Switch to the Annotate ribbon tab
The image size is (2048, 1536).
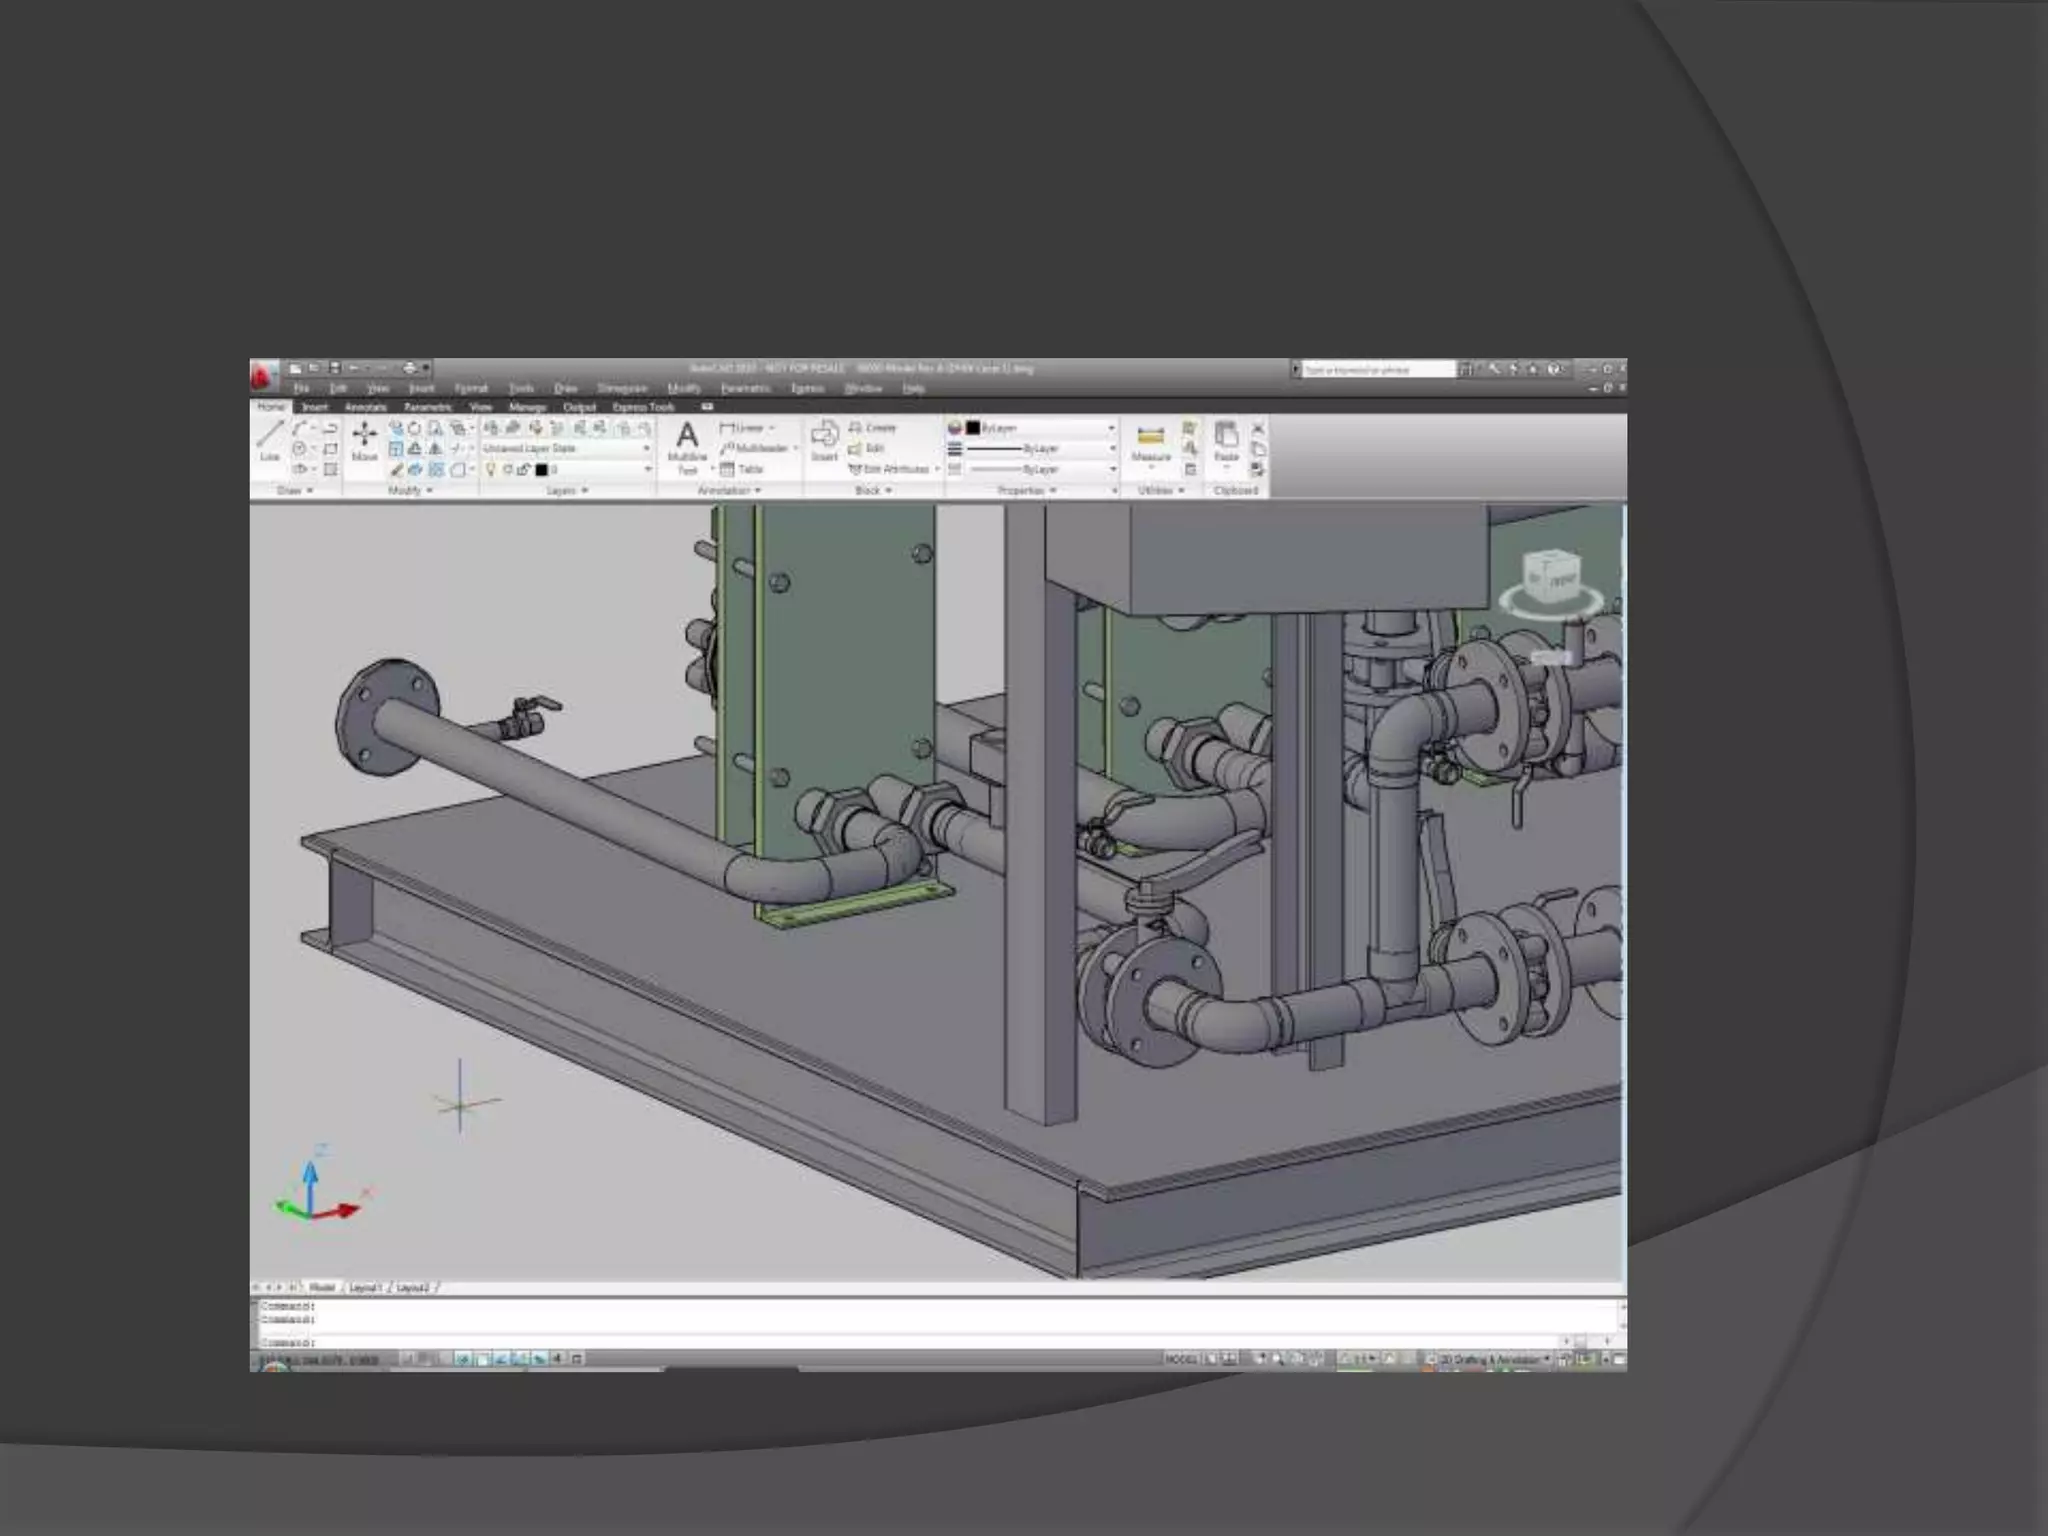[x=365, y=407]
